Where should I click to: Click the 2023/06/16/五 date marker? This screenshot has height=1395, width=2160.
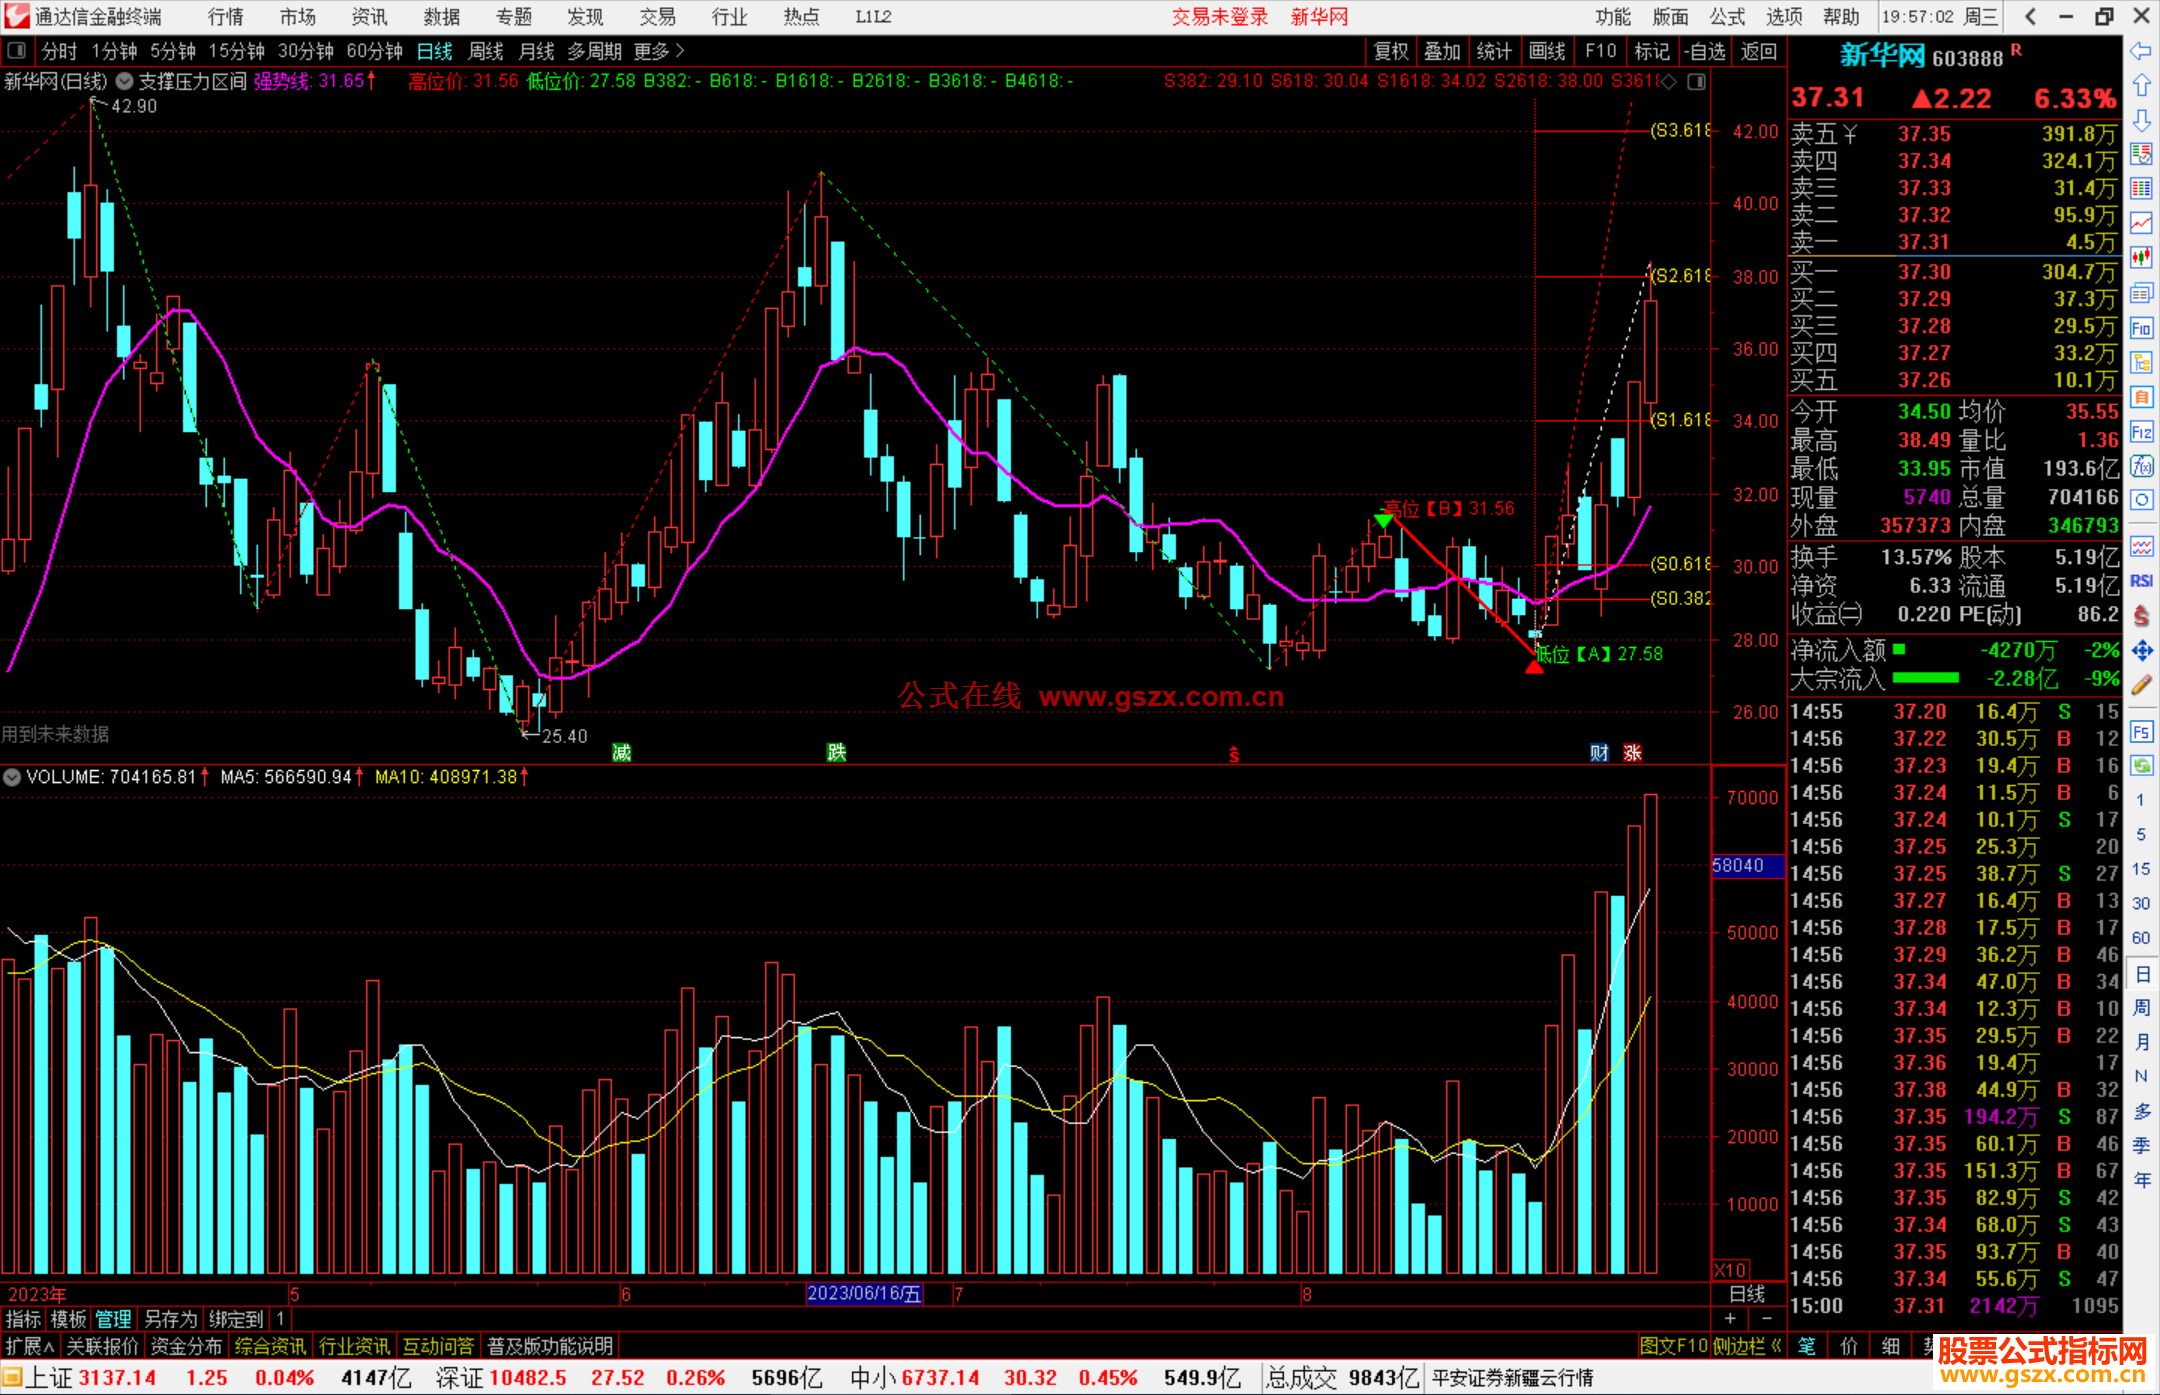pyautogui.click(x=864, y=1294)
